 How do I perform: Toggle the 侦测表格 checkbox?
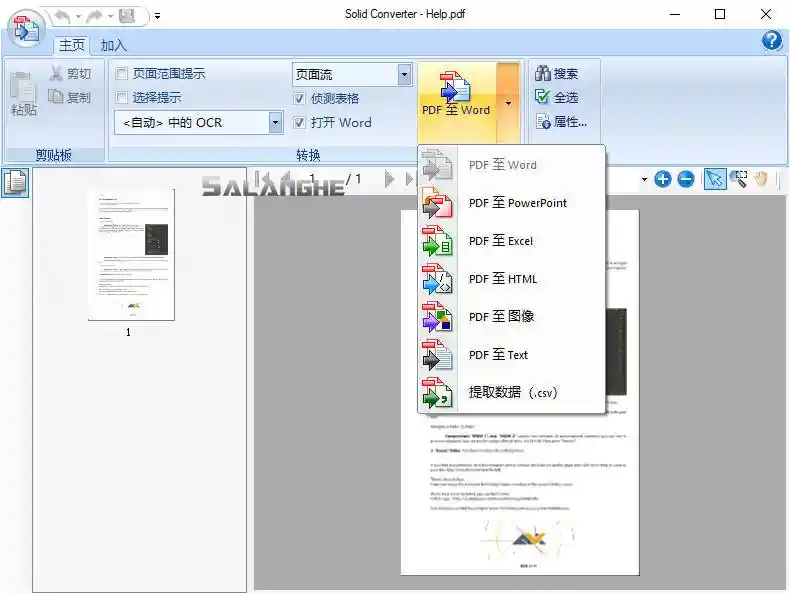point(299,98)
